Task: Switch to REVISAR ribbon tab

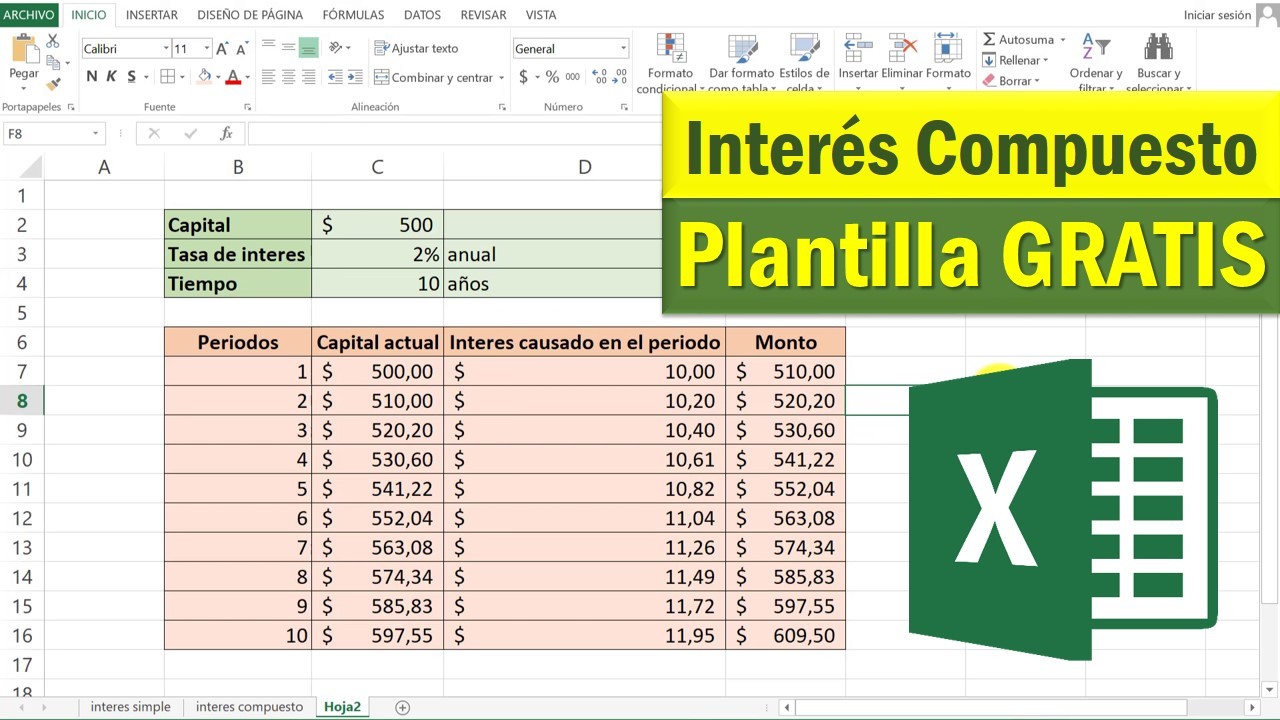Action: click(x=483, y=15)
